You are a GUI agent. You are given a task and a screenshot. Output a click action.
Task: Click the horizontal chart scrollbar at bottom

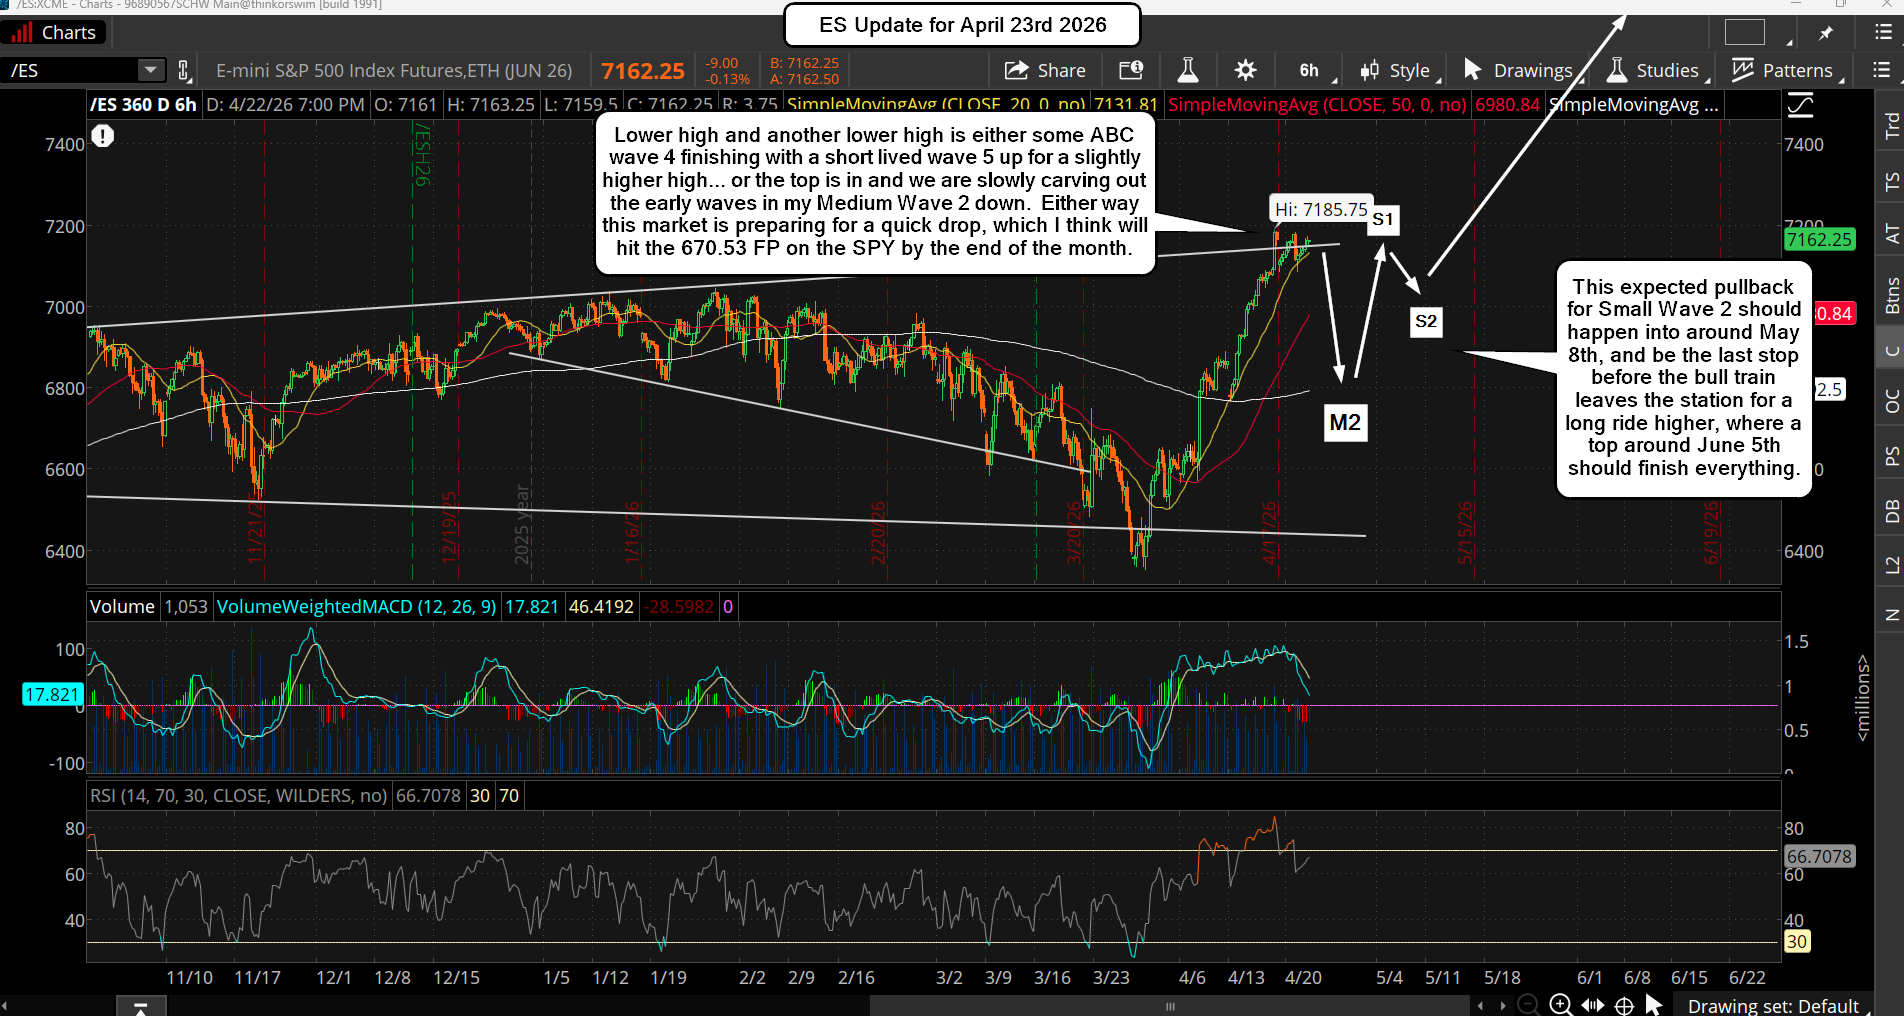coord(1169,1006)
